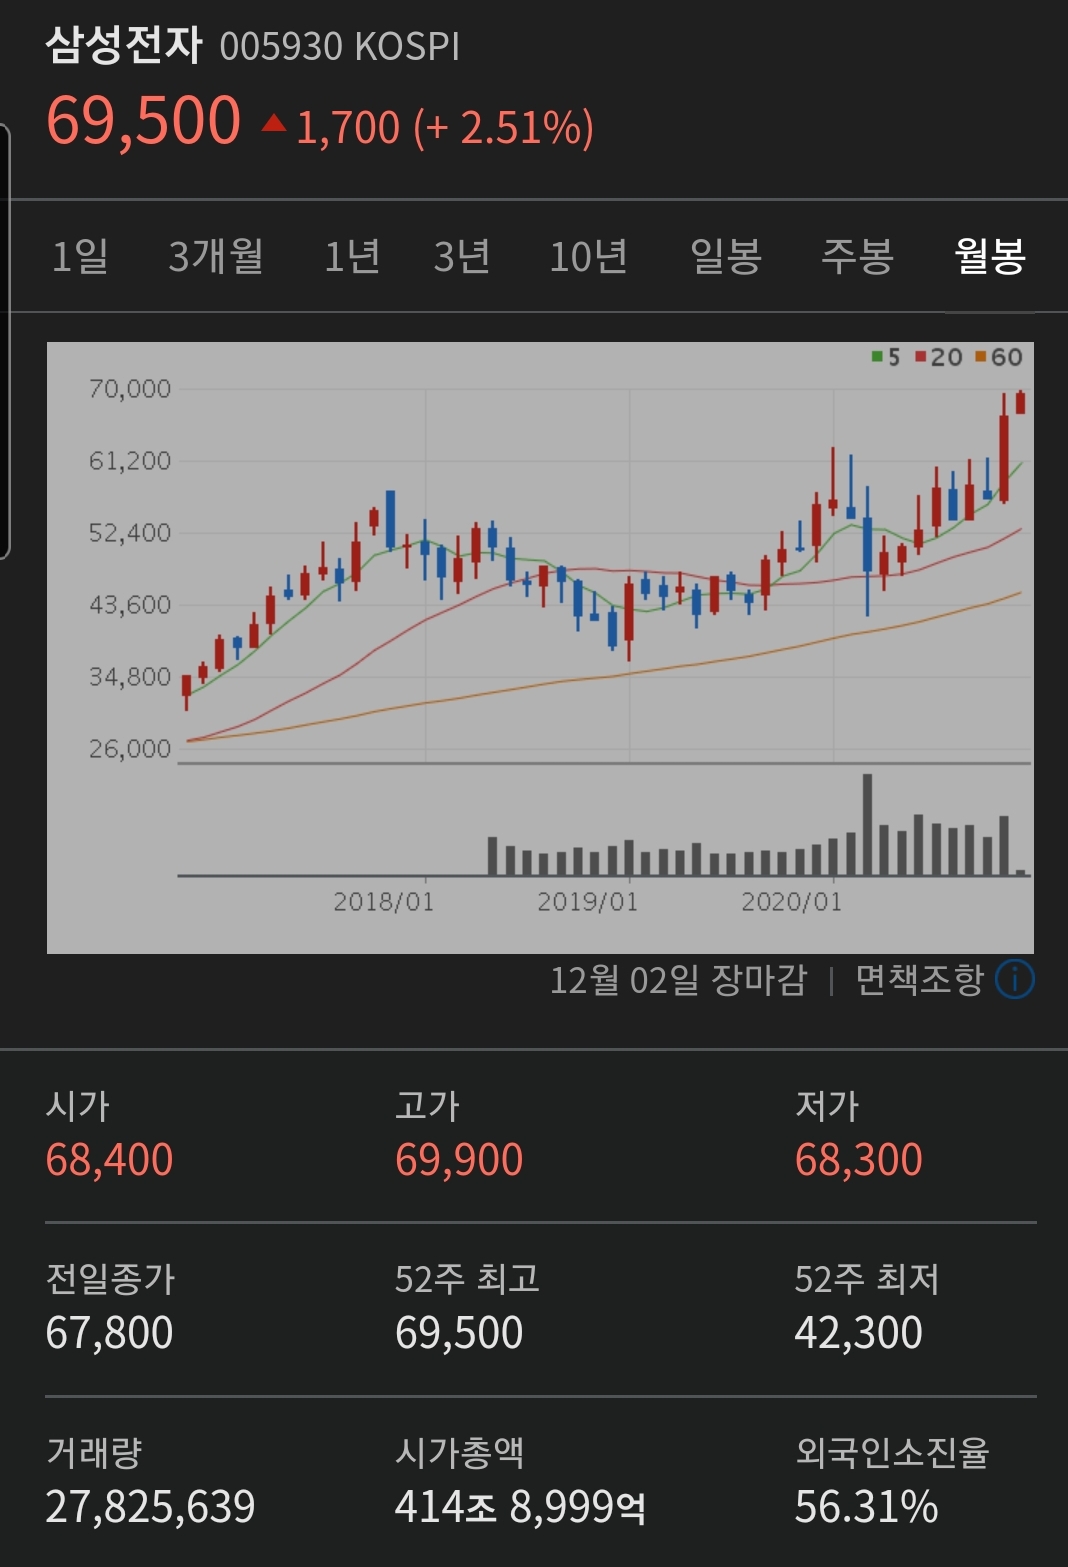
Task: Tap the 70,000 y-axis price label
Action: (x=130, y=389)
